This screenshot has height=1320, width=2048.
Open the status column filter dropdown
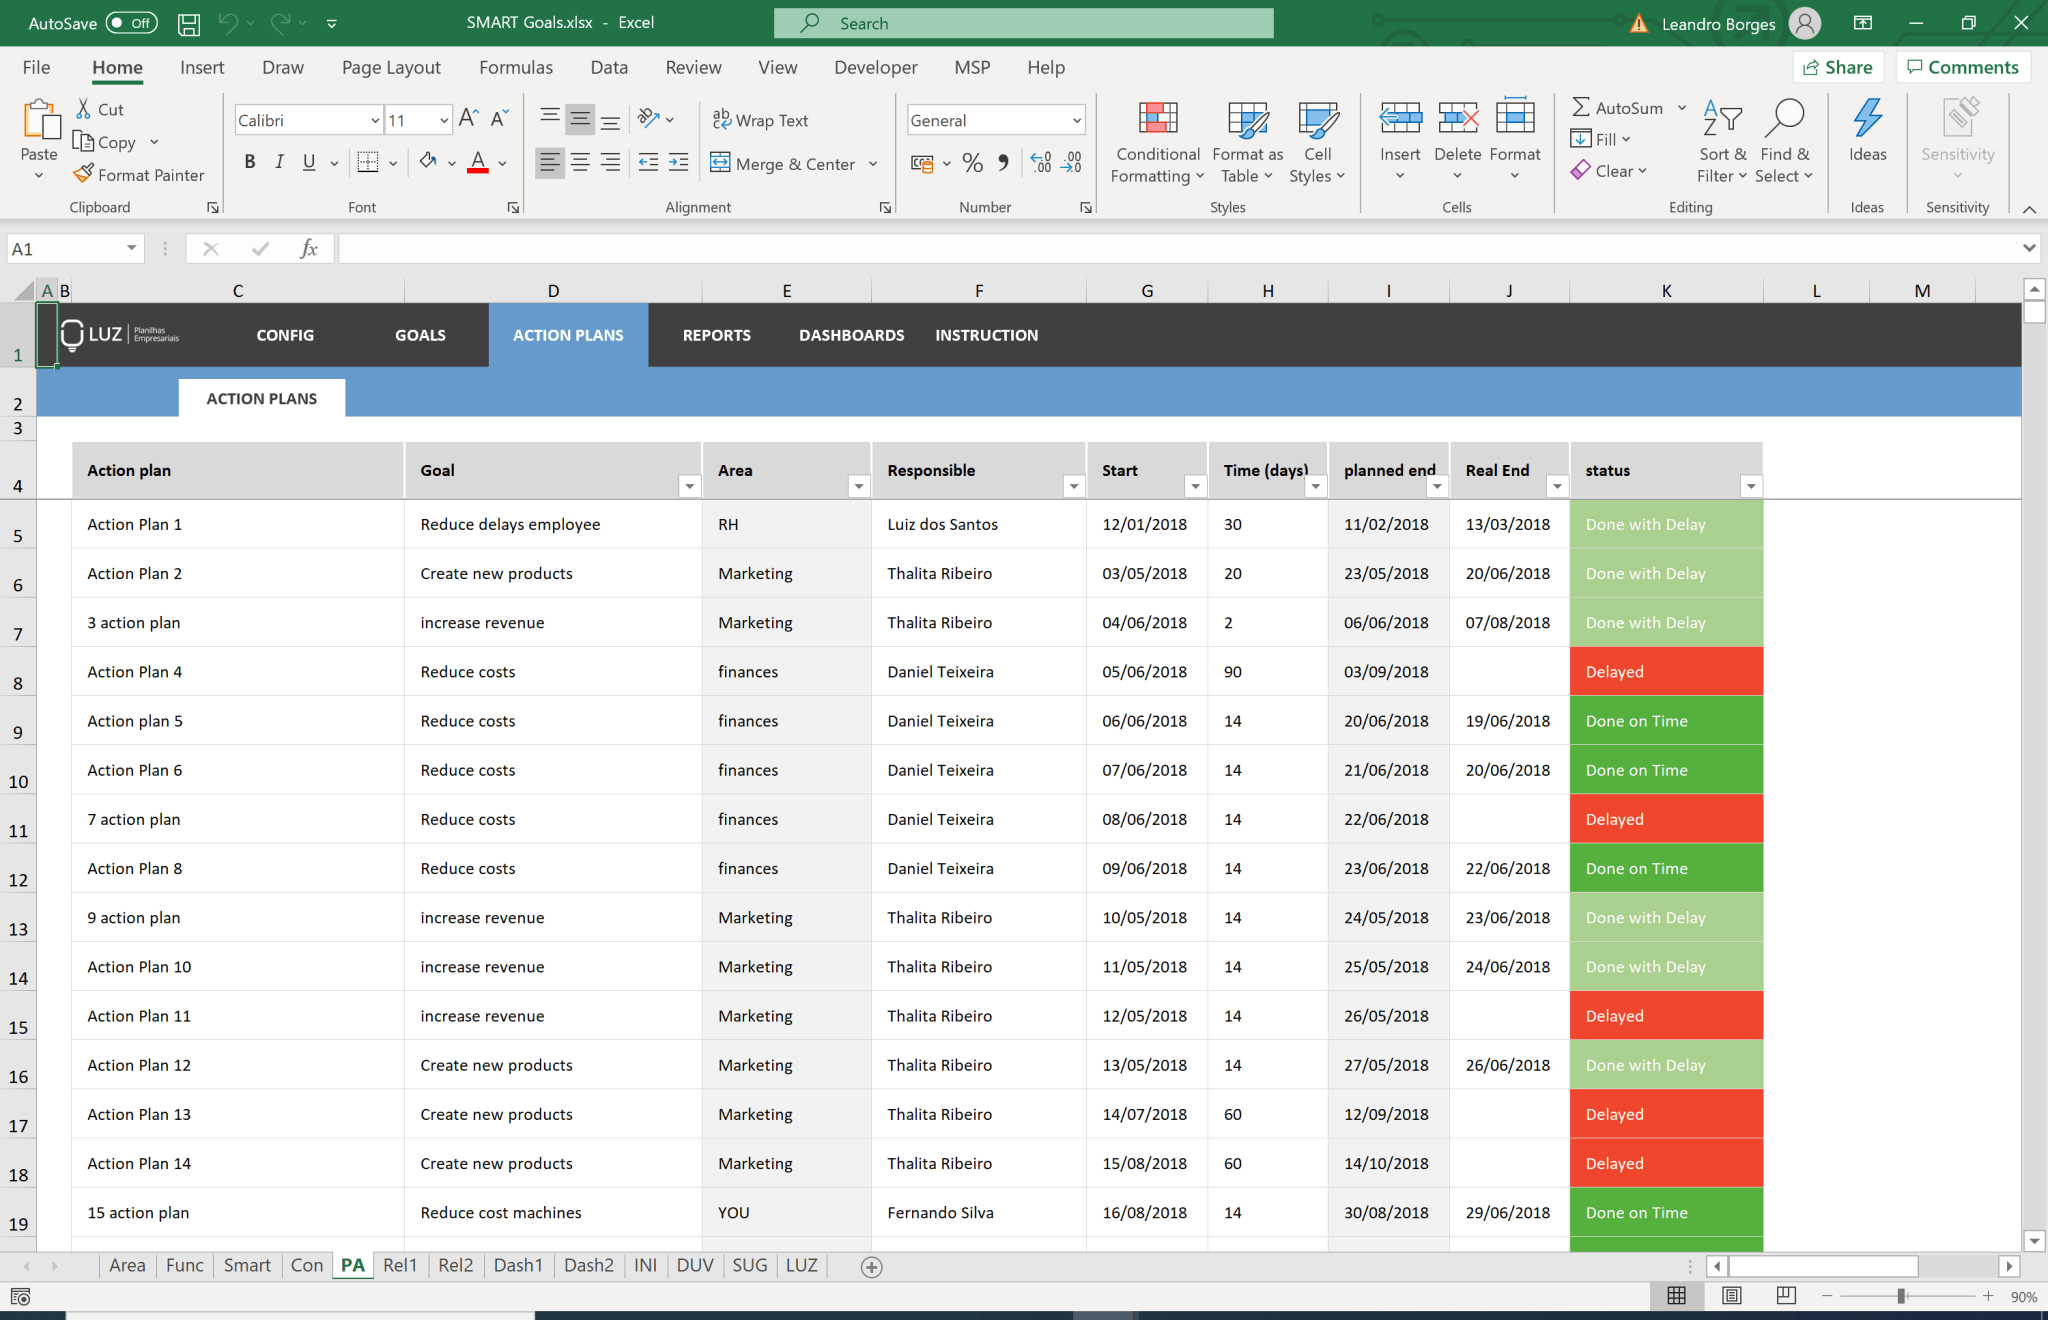(x=1750, y=486)
